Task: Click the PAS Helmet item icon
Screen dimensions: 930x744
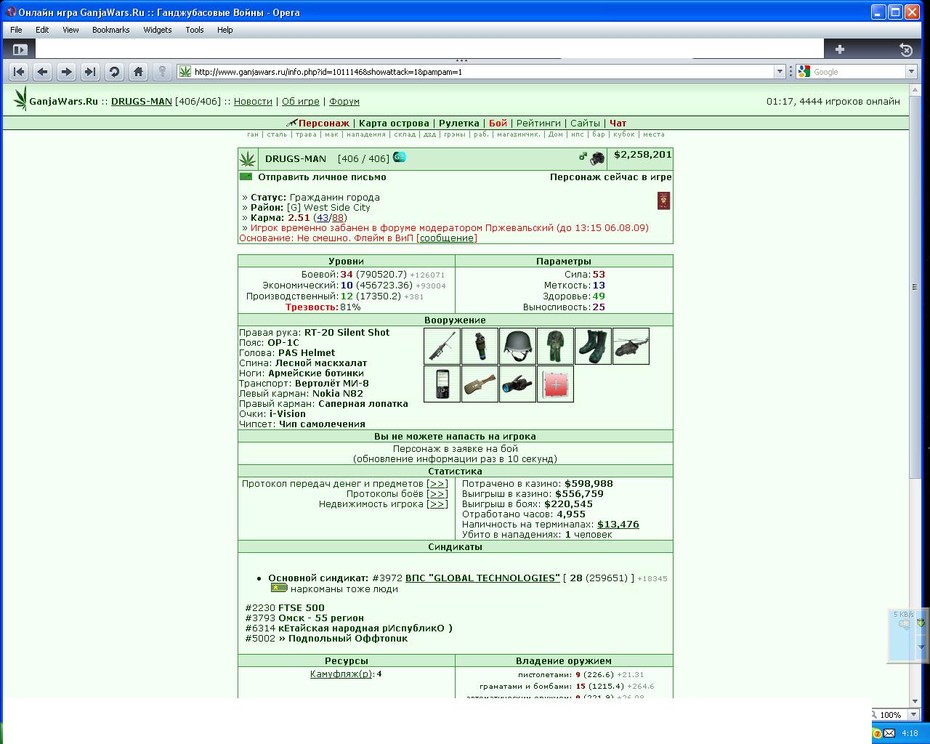Action: [517, 346]
